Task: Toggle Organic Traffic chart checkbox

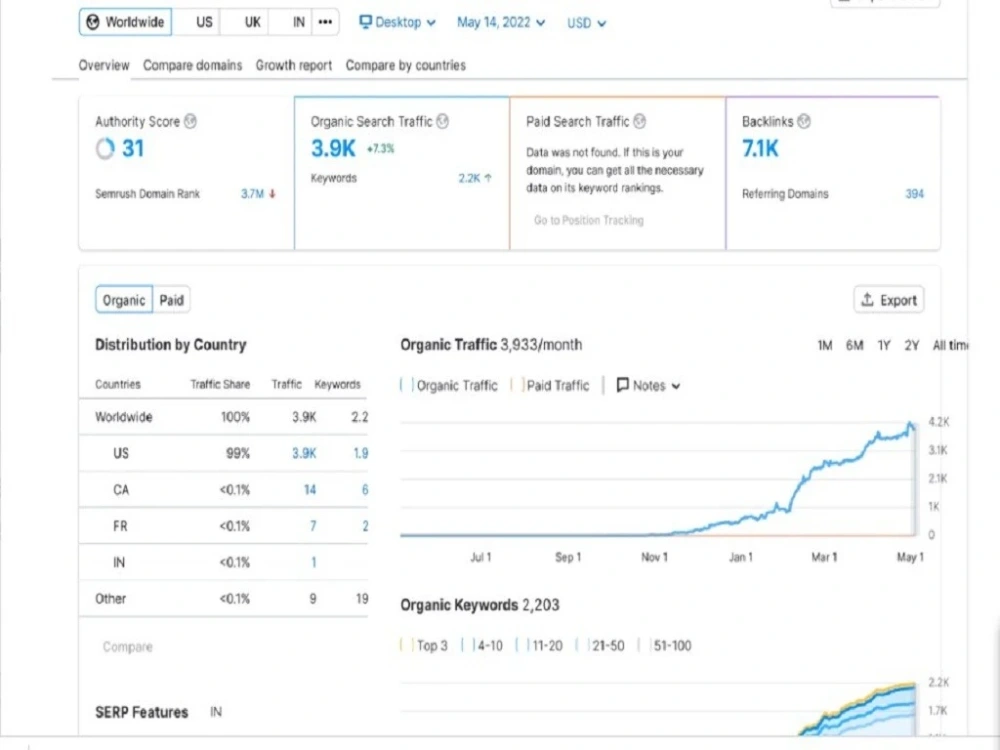Action: 406,385
